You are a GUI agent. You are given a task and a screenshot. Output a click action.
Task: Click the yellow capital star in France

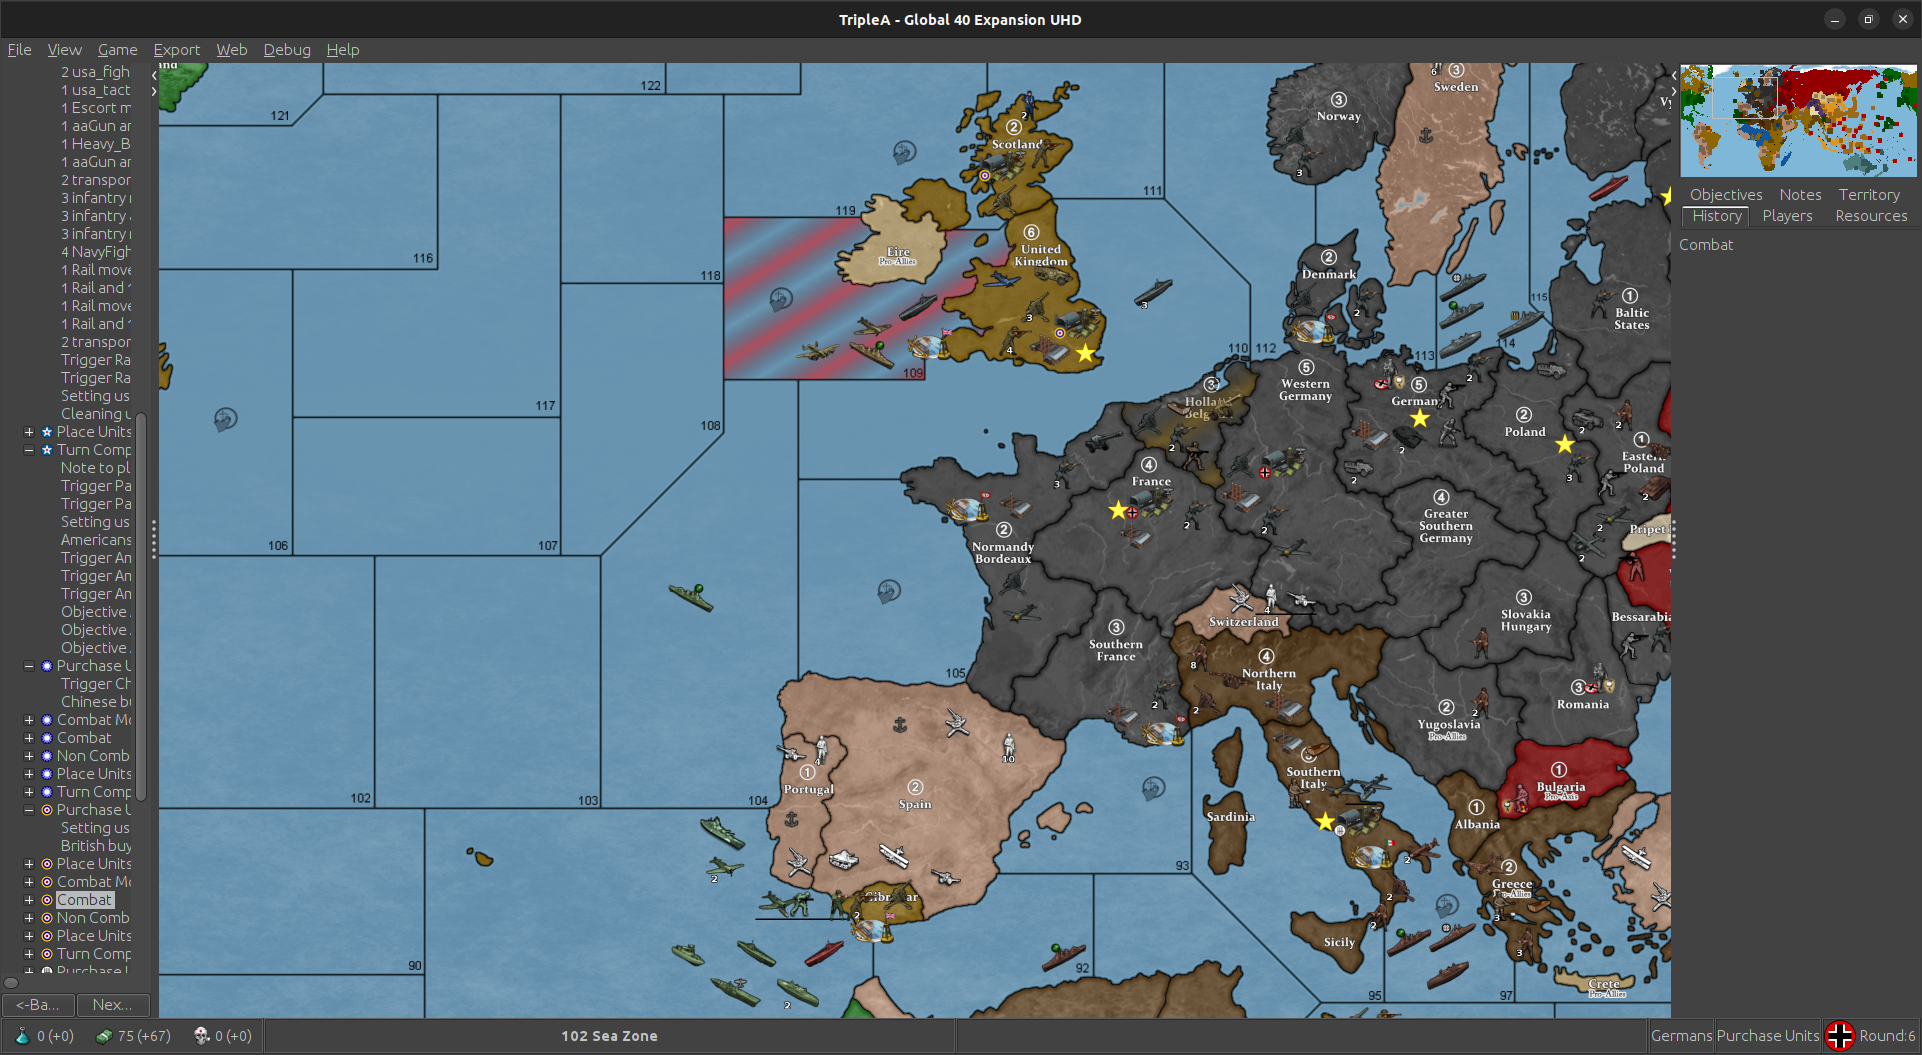coord(1118,510)
